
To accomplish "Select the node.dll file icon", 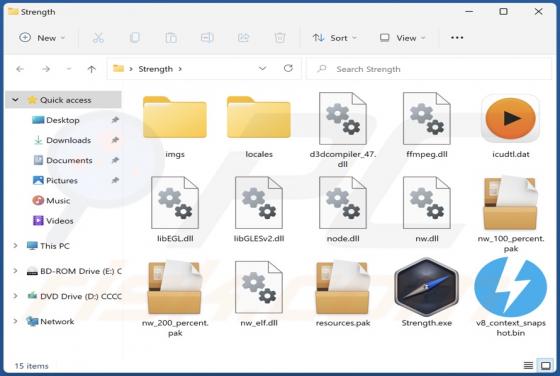I will click(343, 202).
